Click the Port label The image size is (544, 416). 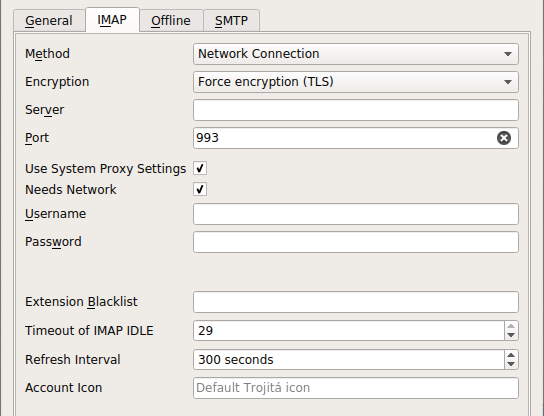37,138
